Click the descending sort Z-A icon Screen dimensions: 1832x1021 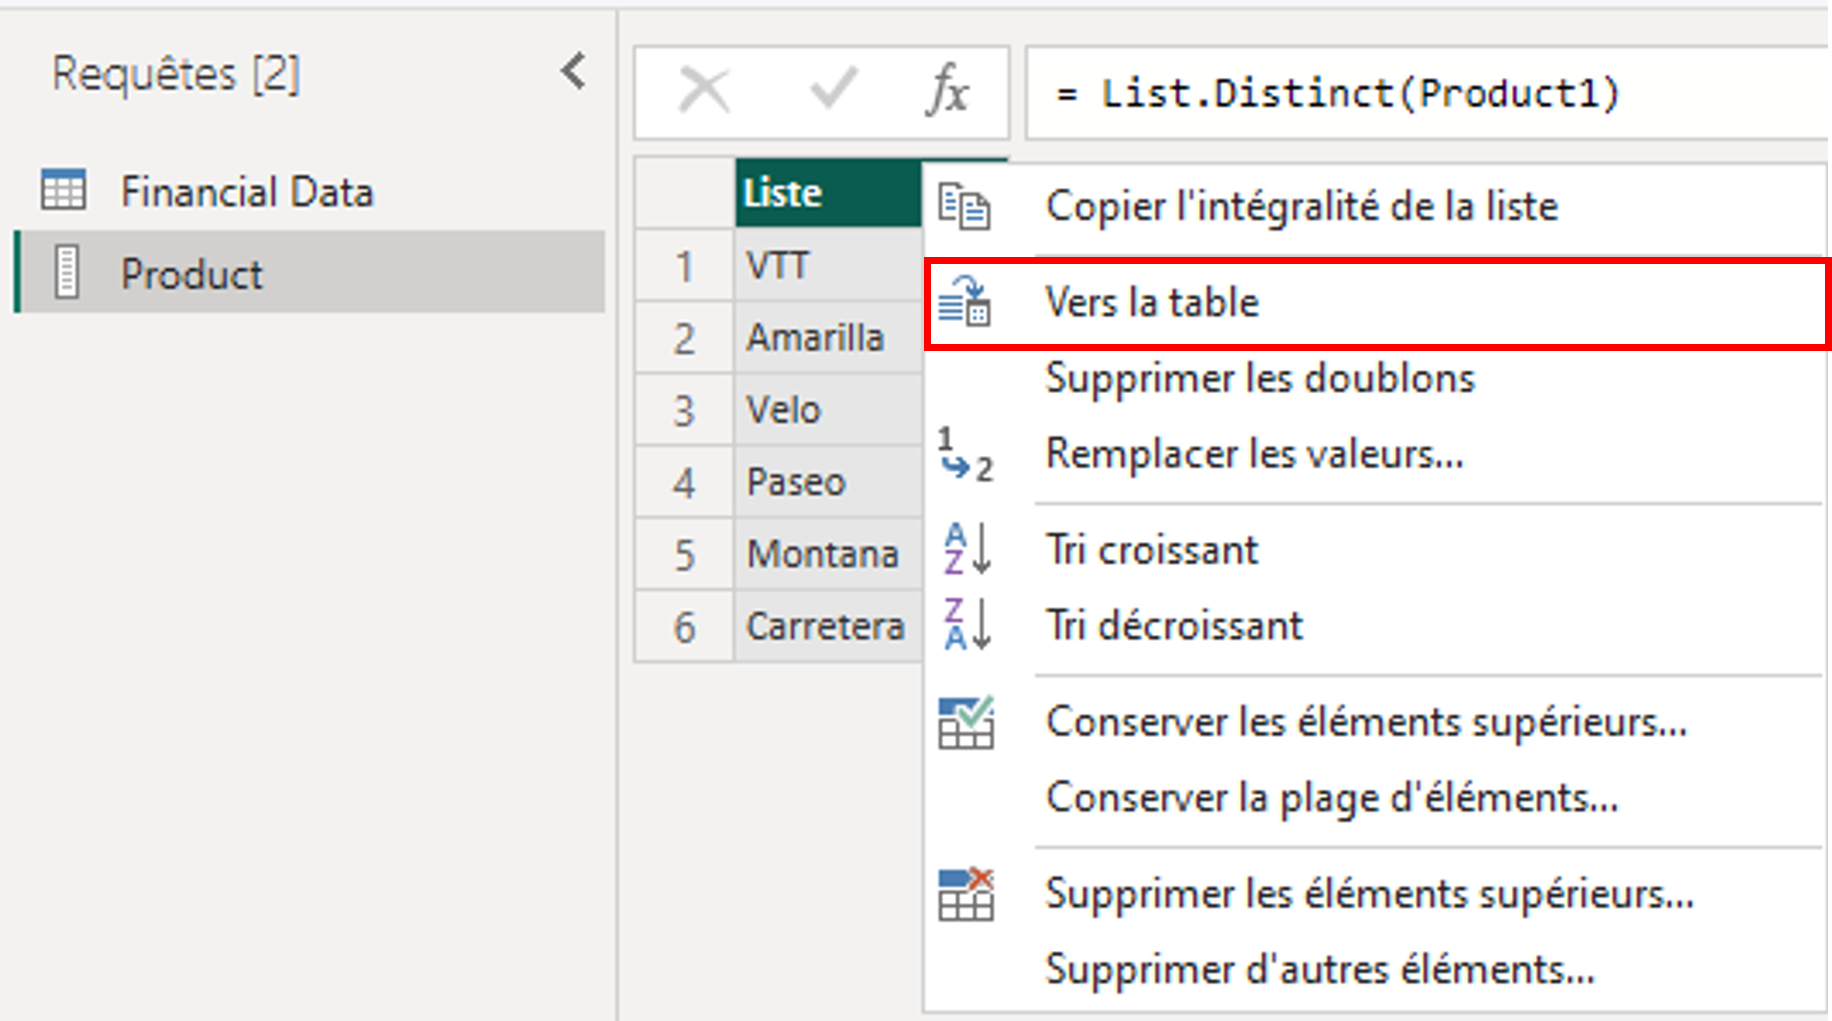(x=966, y=625)
